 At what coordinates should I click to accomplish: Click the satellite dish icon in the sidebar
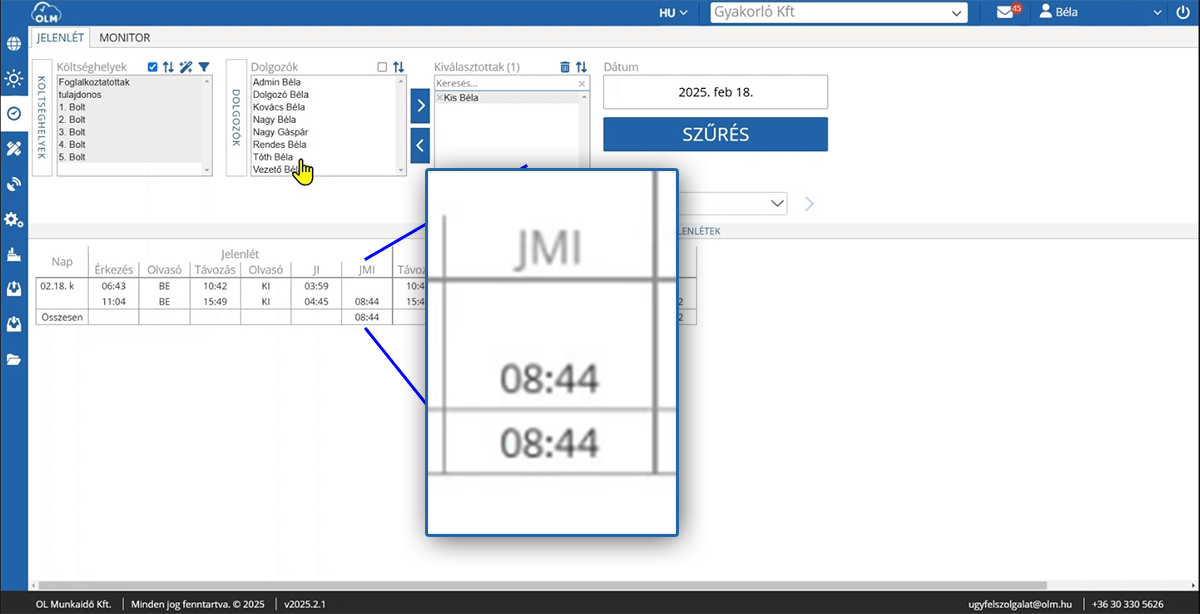click(x=14, y=184)
